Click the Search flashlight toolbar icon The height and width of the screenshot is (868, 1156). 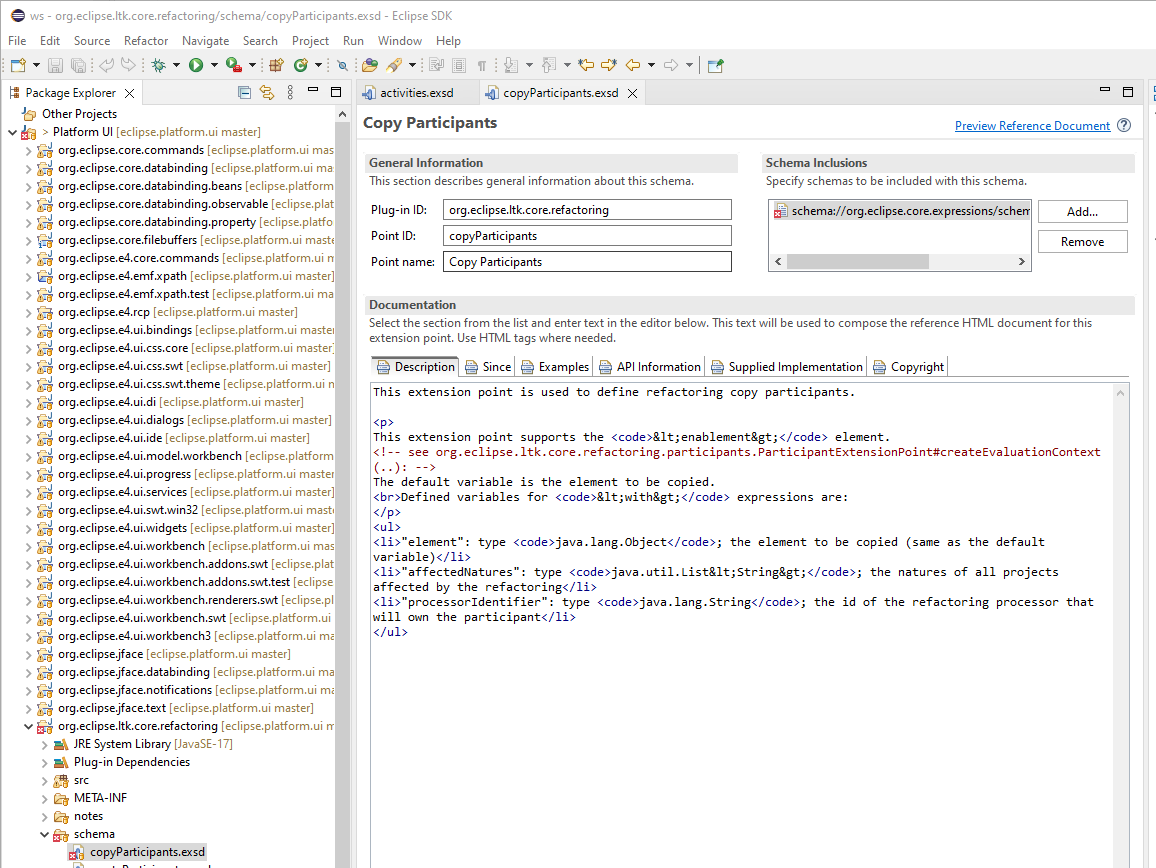point(394,66)
